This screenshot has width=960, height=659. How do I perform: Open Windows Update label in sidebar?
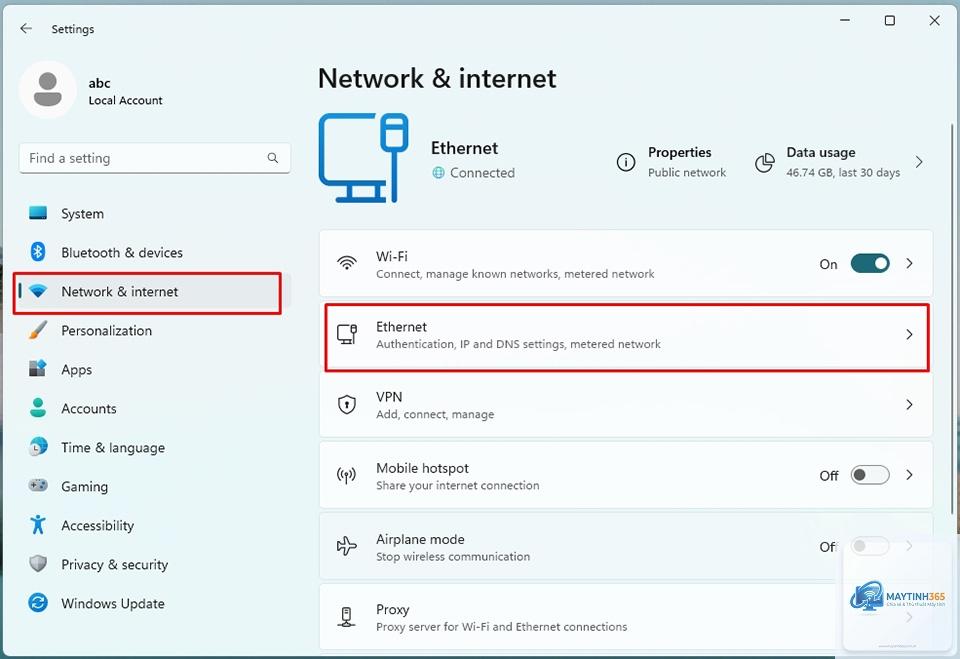(113, 603)
